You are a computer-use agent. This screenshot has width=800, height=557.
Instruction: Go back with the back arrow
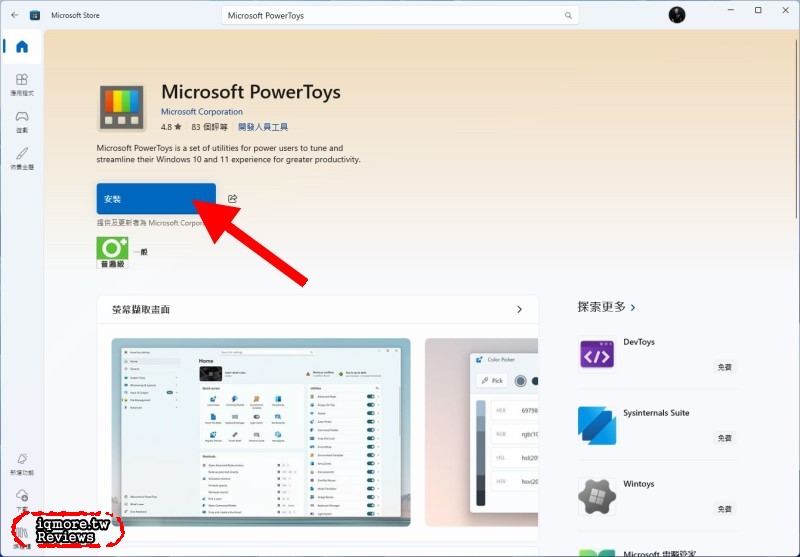click(15, 15)
